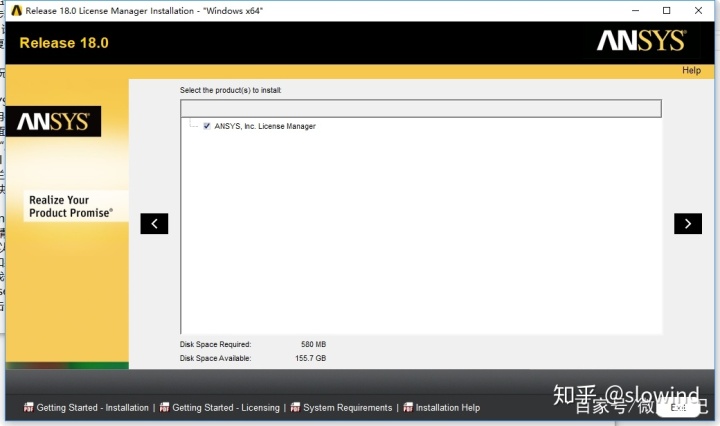Click the Disk Space Required label

pyautogui.click(x=215, y=344)
